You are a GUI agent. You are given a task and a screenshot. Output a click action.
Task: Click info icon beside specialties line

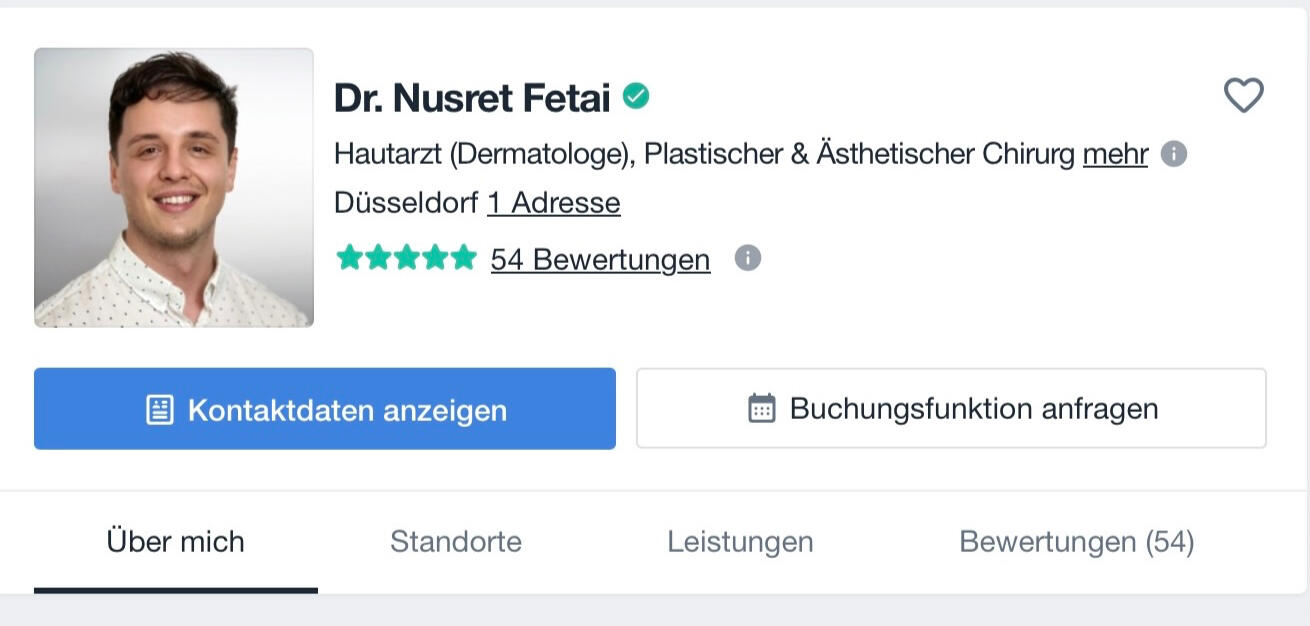(1174, 154)
